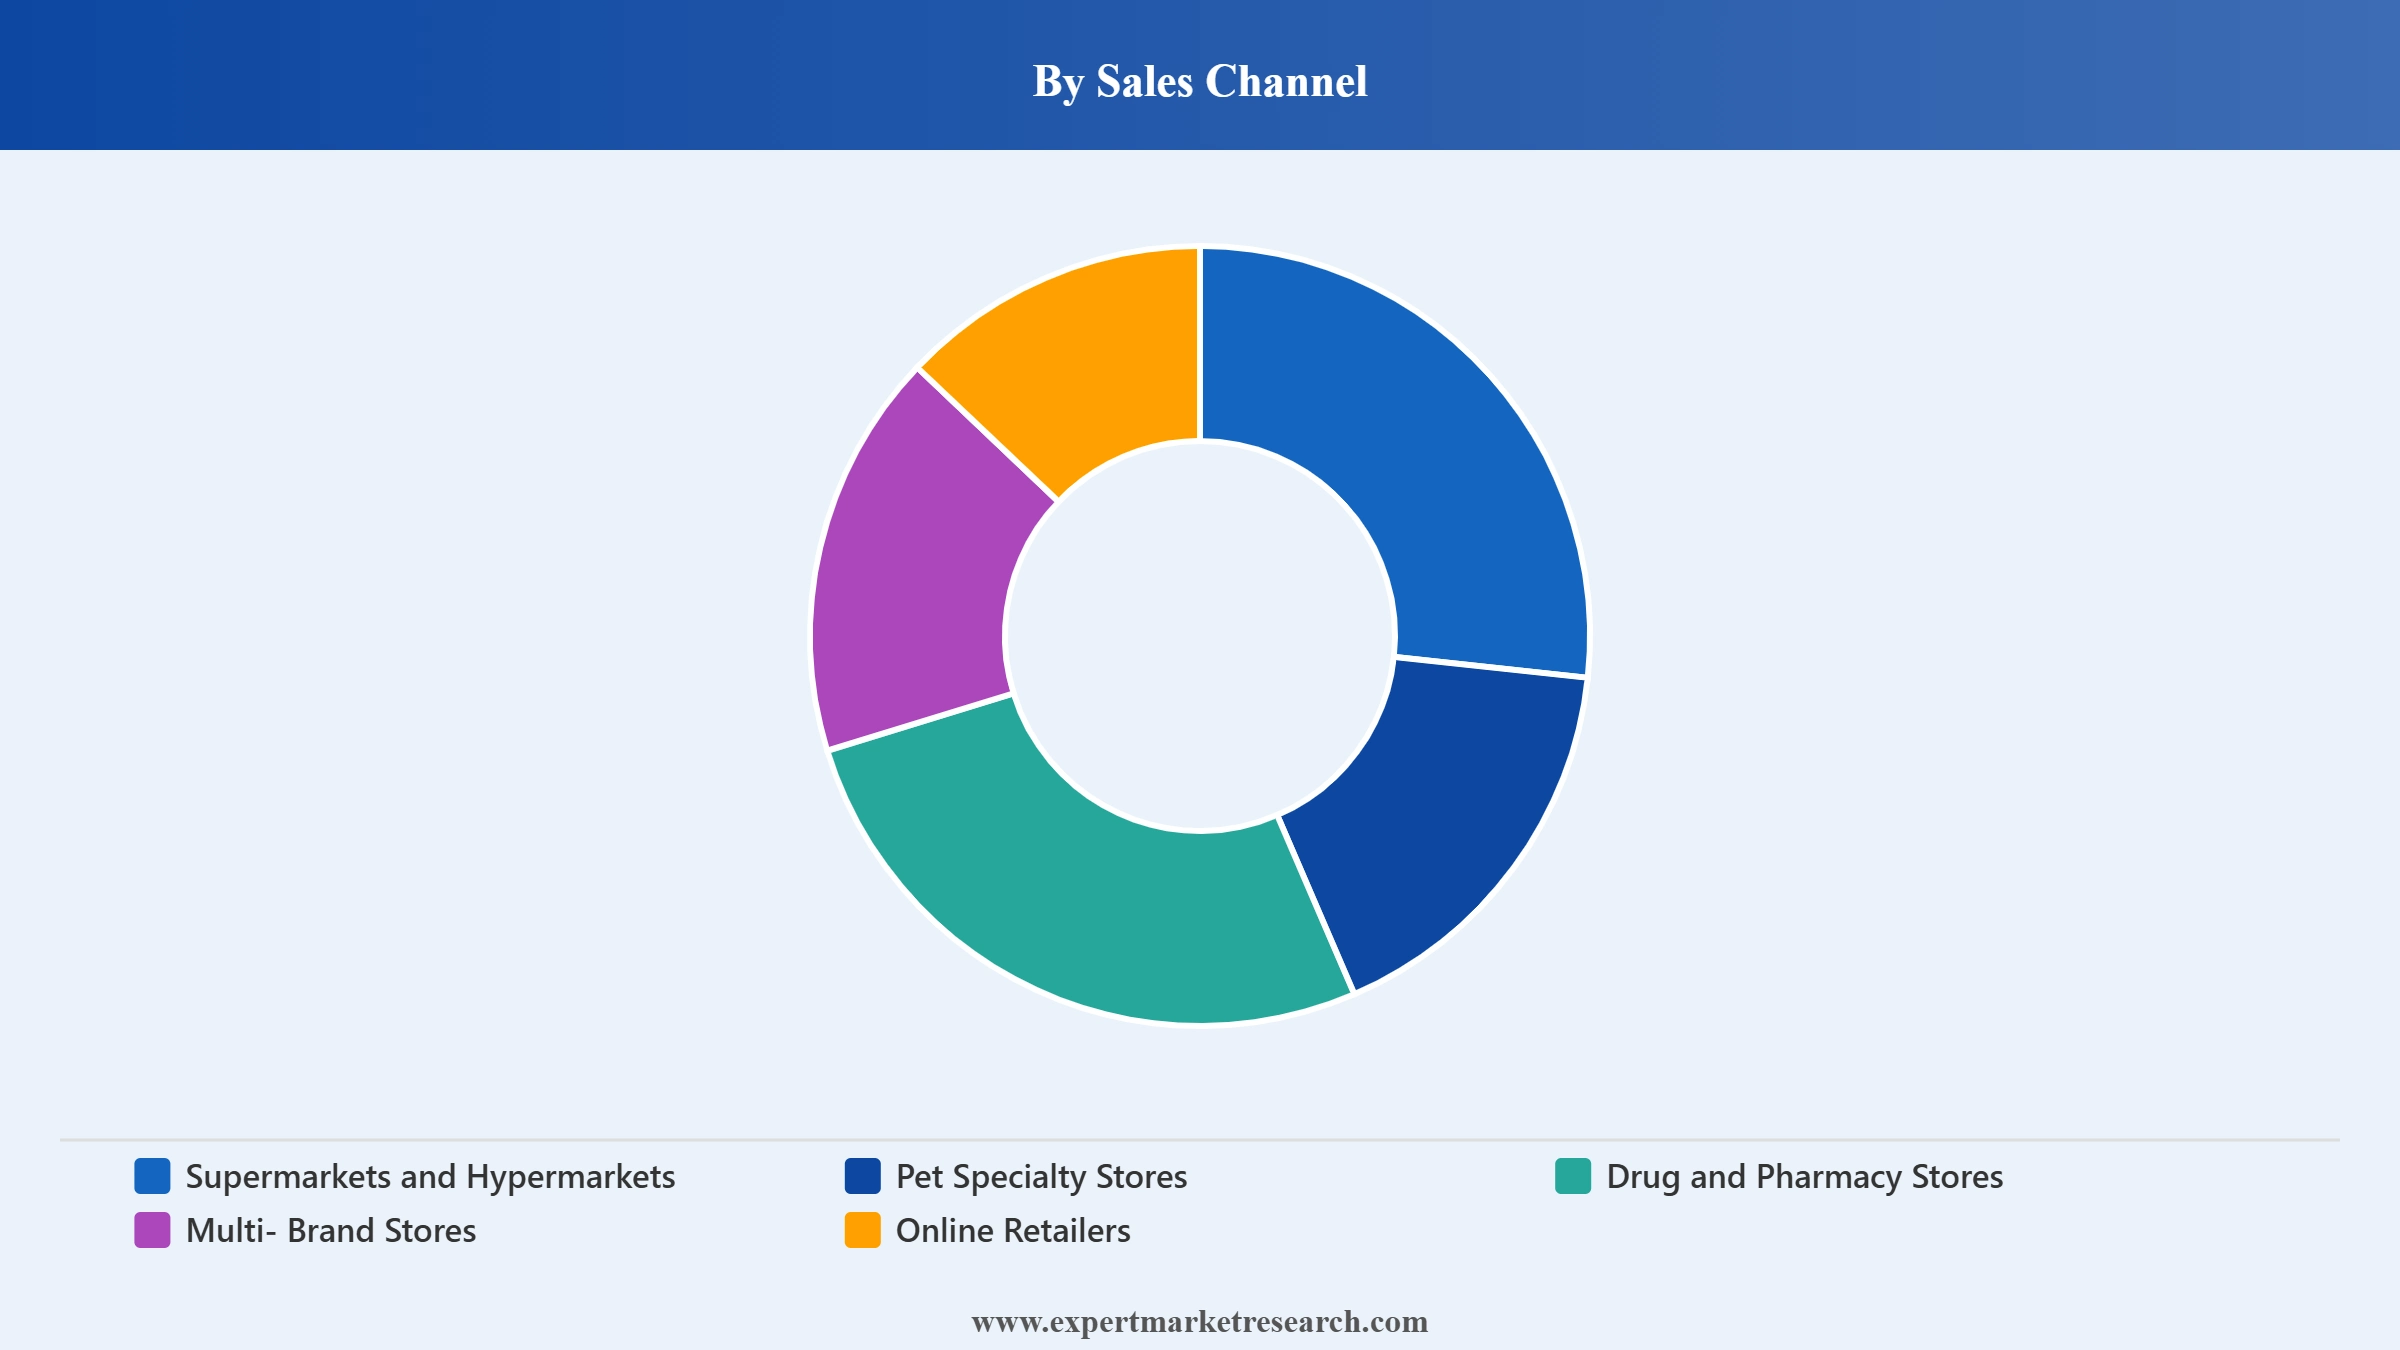Viewport: 2400px width, 1350px height.
Task: Click the teal Drug and Pharmacy Stores swatch
Action: pyautogui.click(x=1573, y=1176)
